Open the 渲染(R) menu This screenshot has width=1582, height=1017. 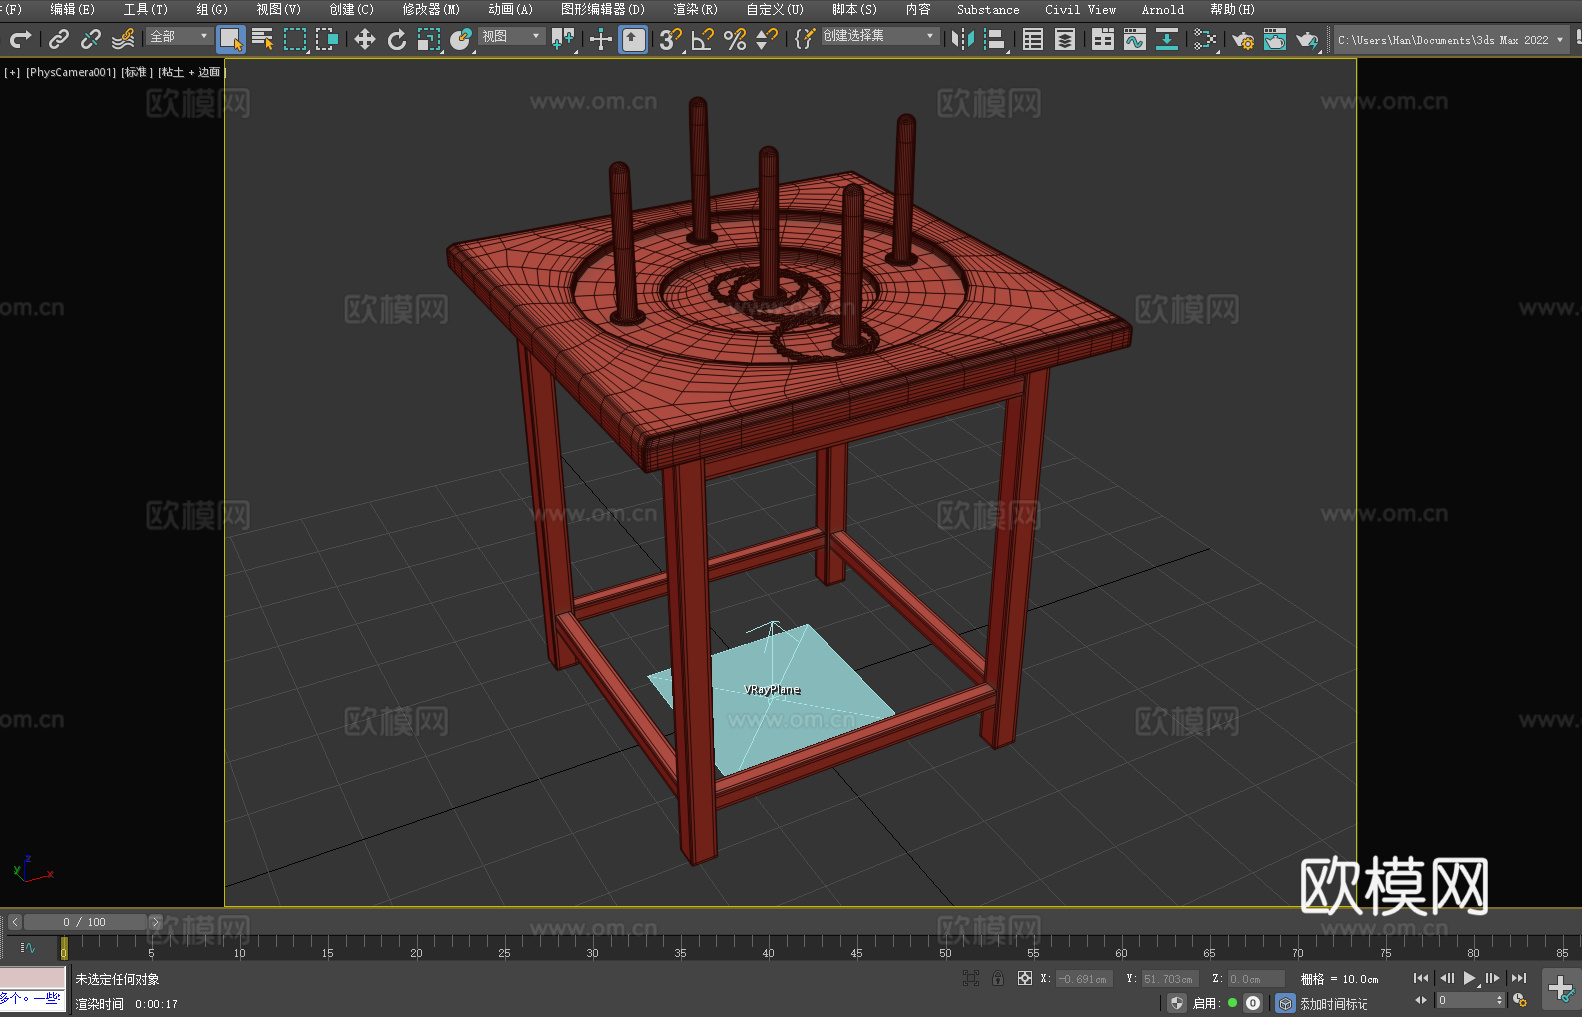[x=695, y=10]
